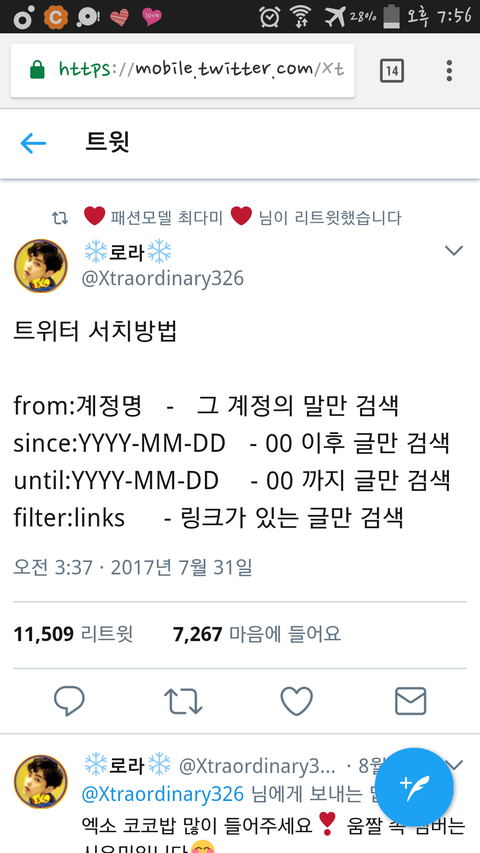Tap the alarm clock icon in status bar
The image size is (480, 853).
pos(269,17)
